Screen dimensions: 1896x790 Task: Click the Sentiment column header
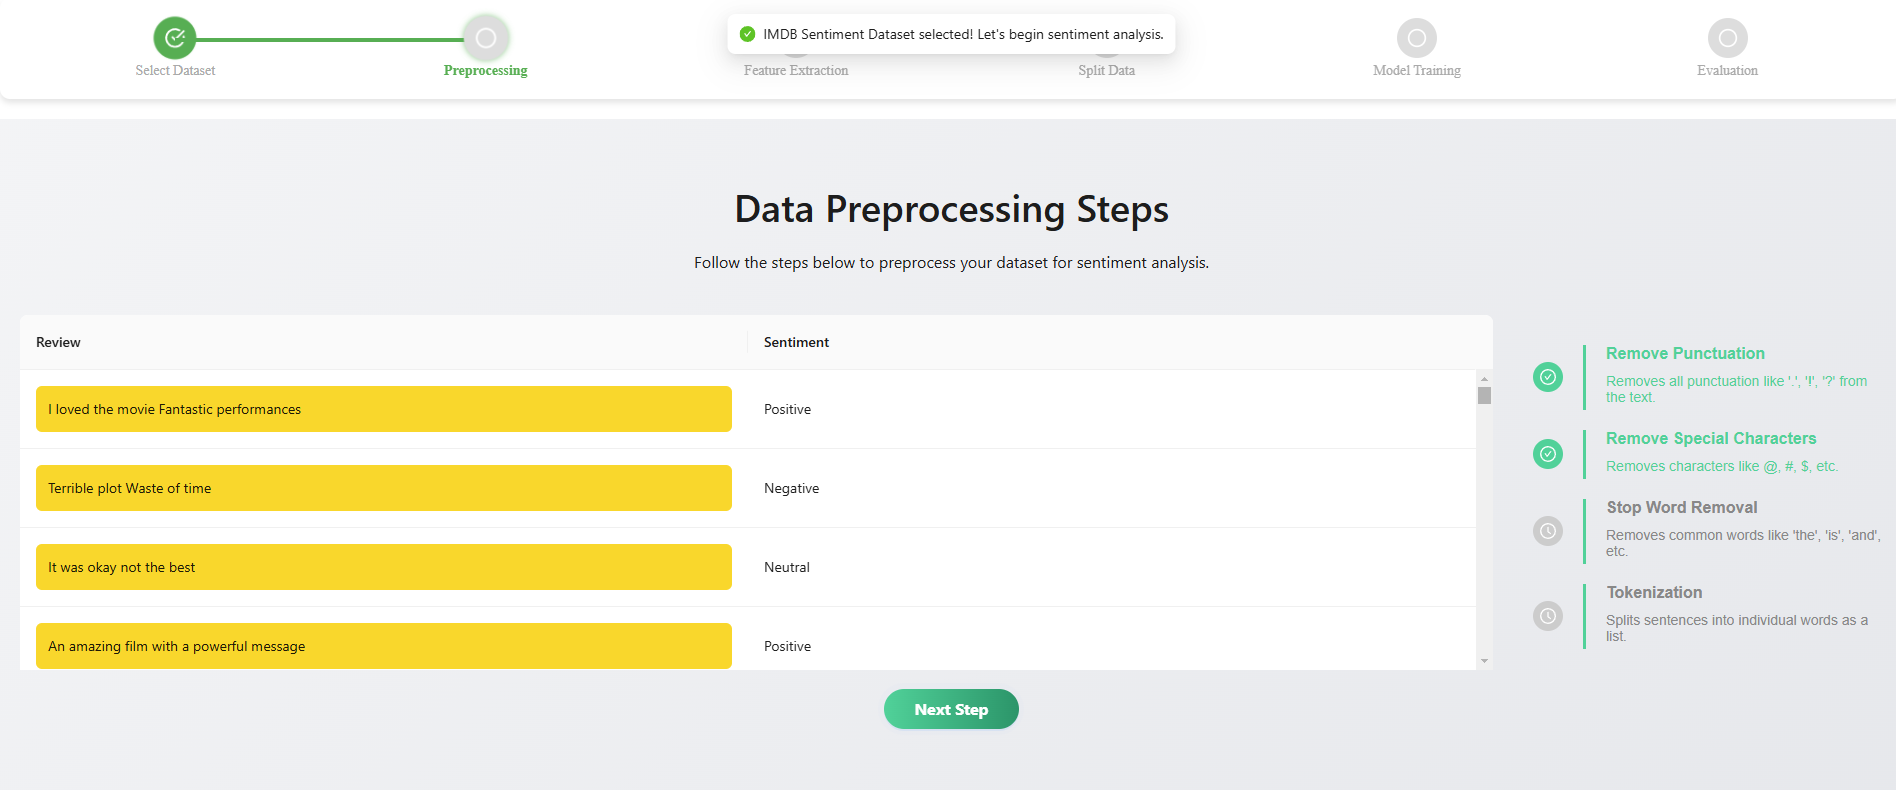click(x=796, y=342)
